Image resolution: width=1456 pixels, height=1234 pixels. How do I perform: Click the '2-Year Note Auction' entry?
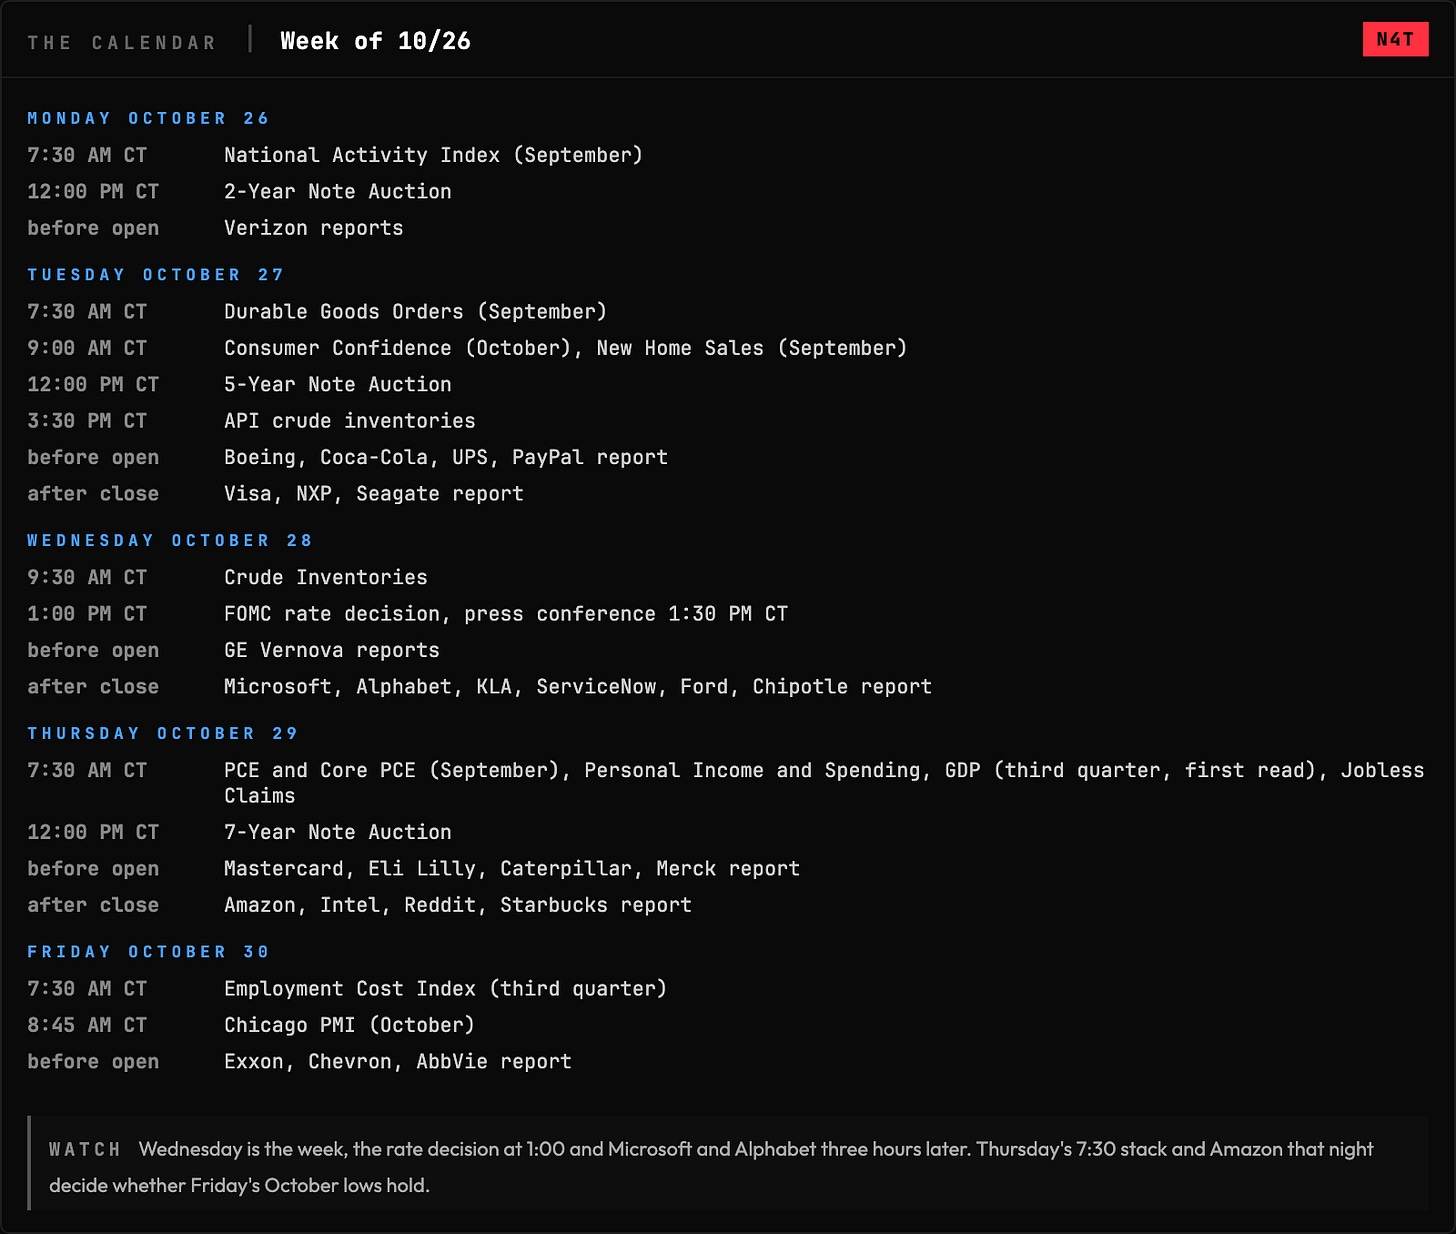tap(337, 191)
